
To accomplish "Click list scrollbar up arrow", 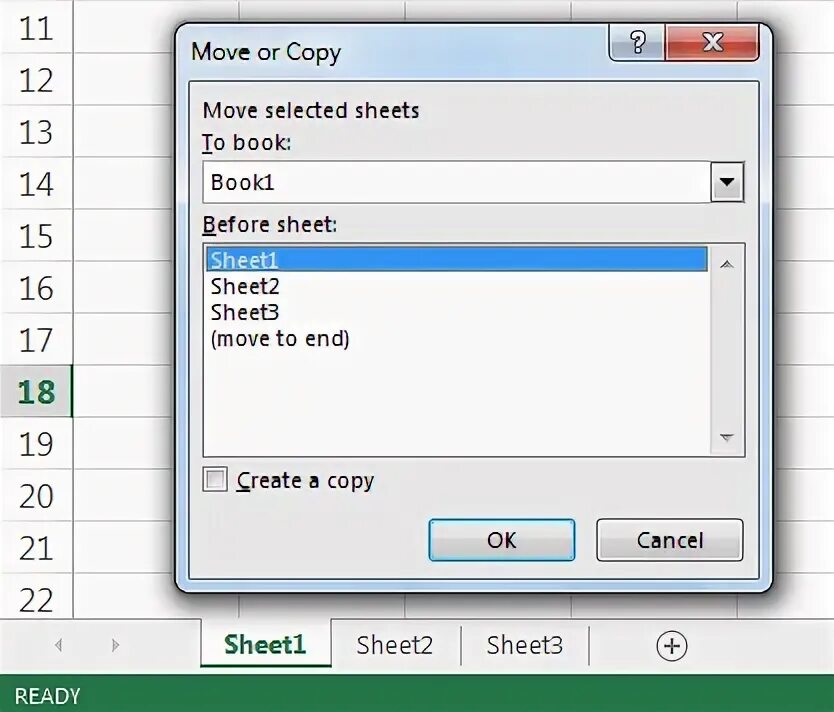I will point(727,264).
